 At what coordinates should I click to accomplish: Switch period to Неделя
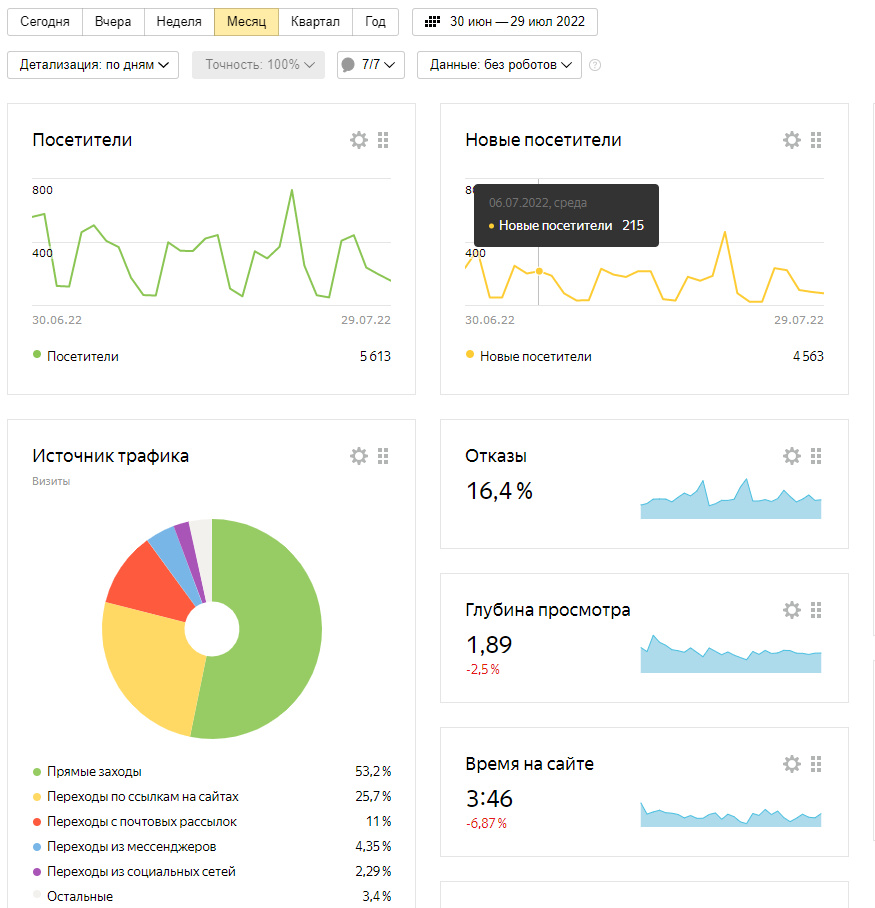point(179,22)
